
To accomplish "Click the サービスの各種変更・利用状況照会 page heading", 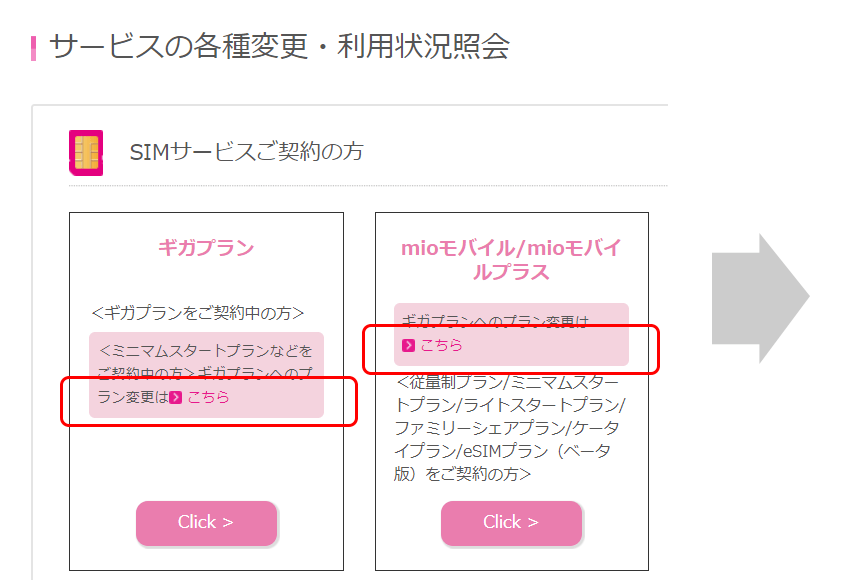I will 279,46.
